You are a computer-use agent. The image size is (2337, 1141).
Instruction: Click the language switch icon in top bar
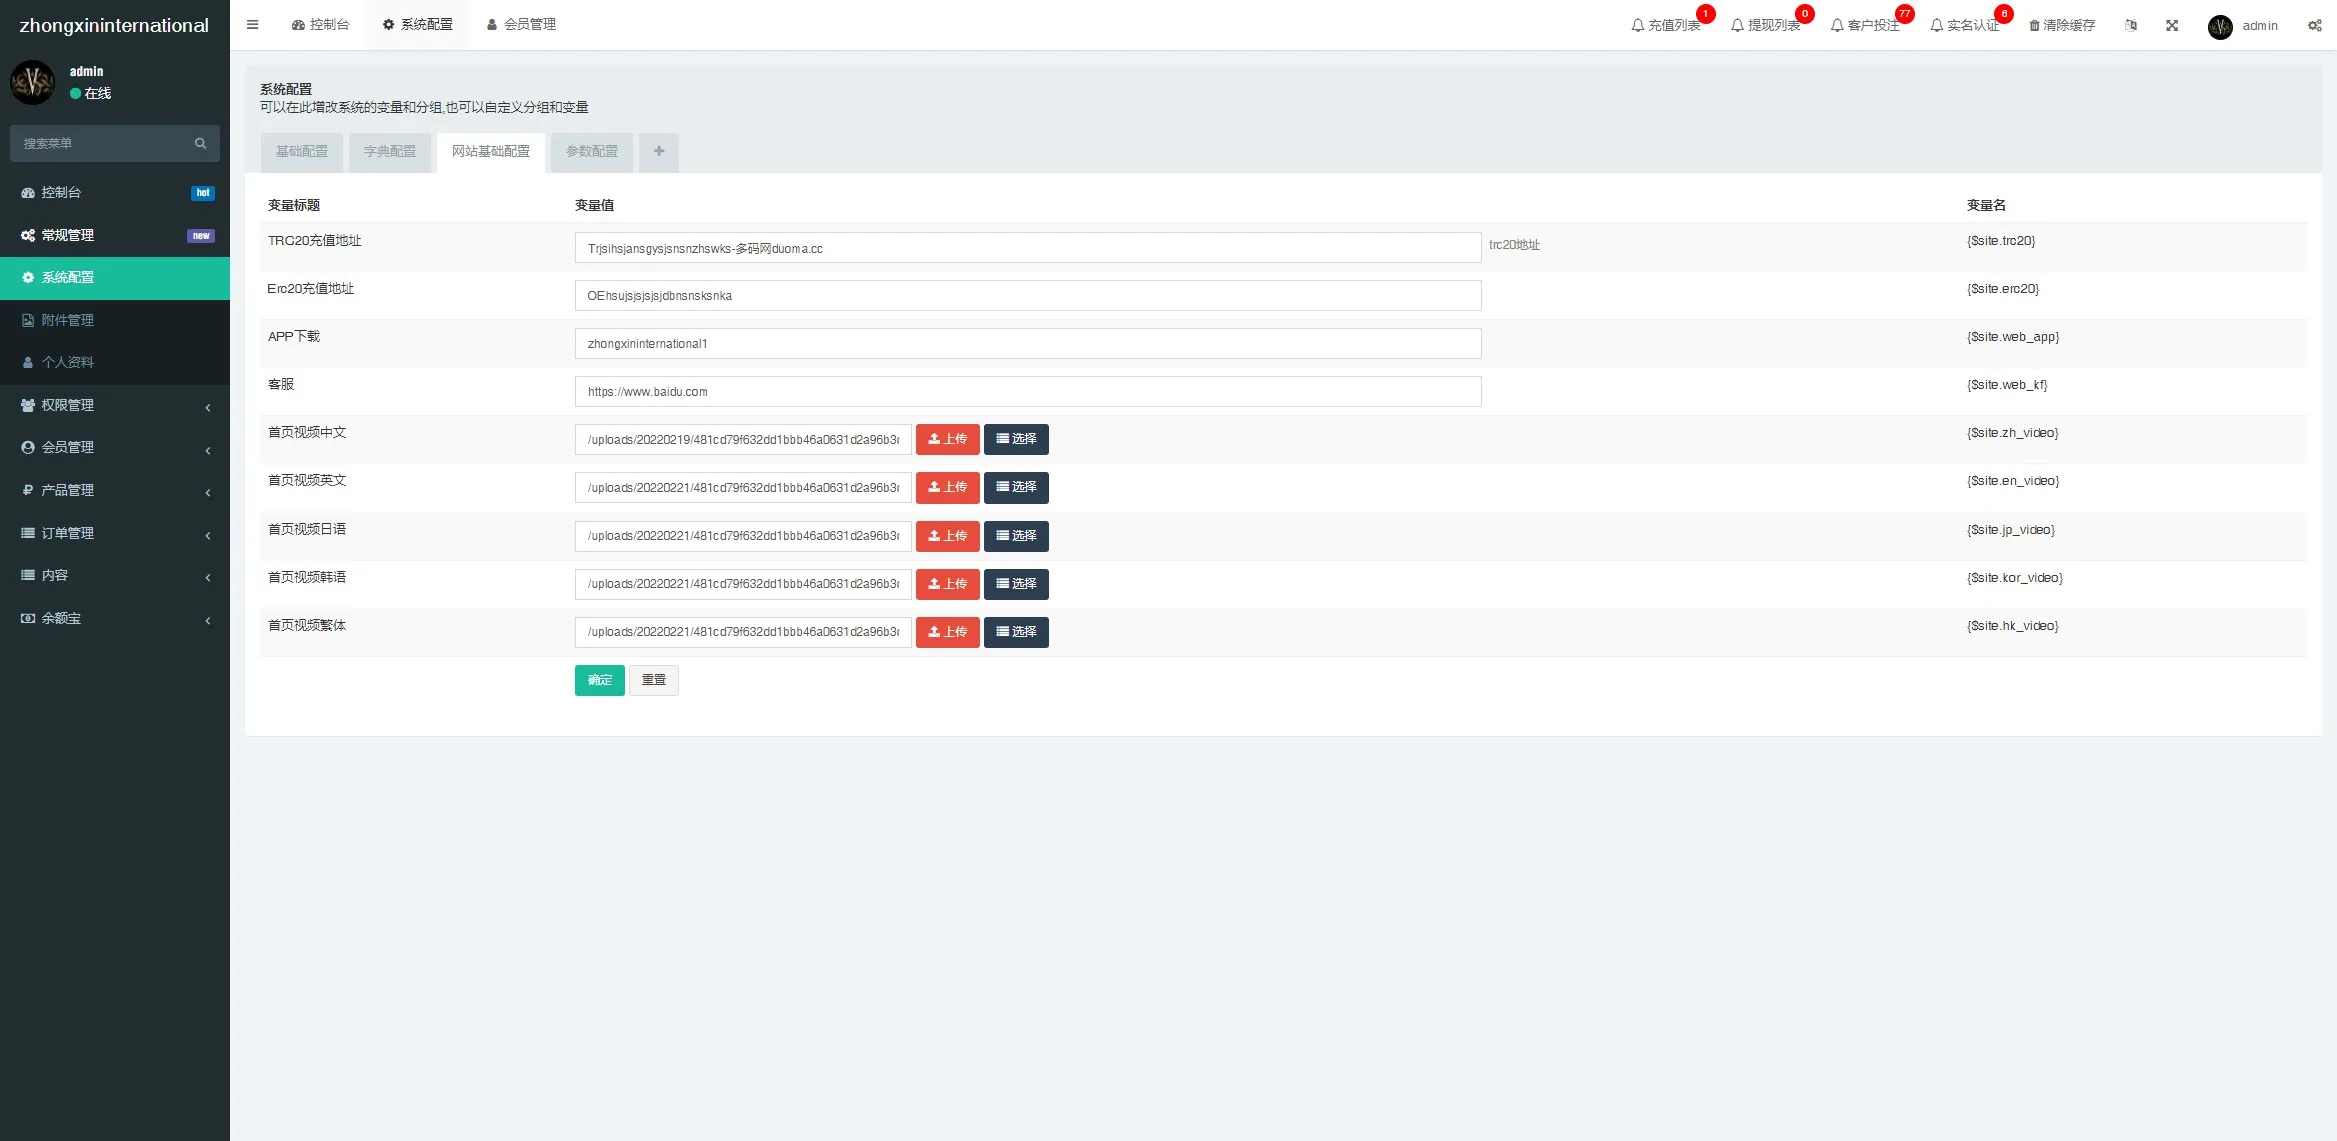click(2131, 25)
